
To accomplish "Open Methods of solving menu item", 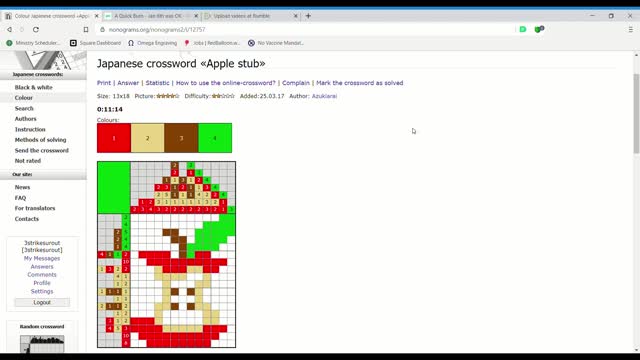I will (40, 140).
